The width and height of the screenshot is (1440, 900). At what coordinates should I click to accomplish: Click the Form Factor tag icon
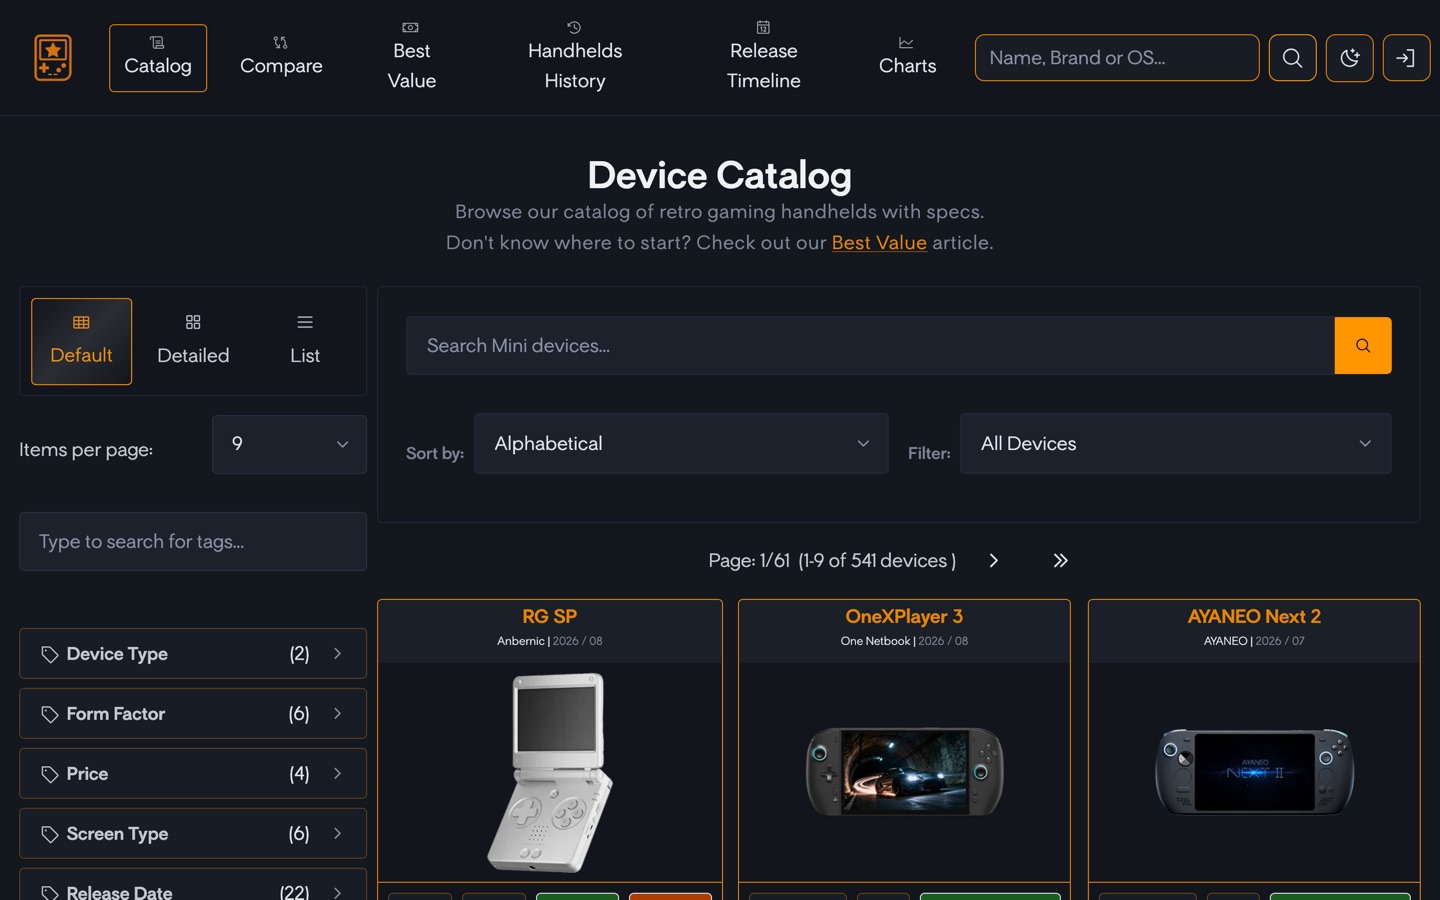click(x=49, y=714)
